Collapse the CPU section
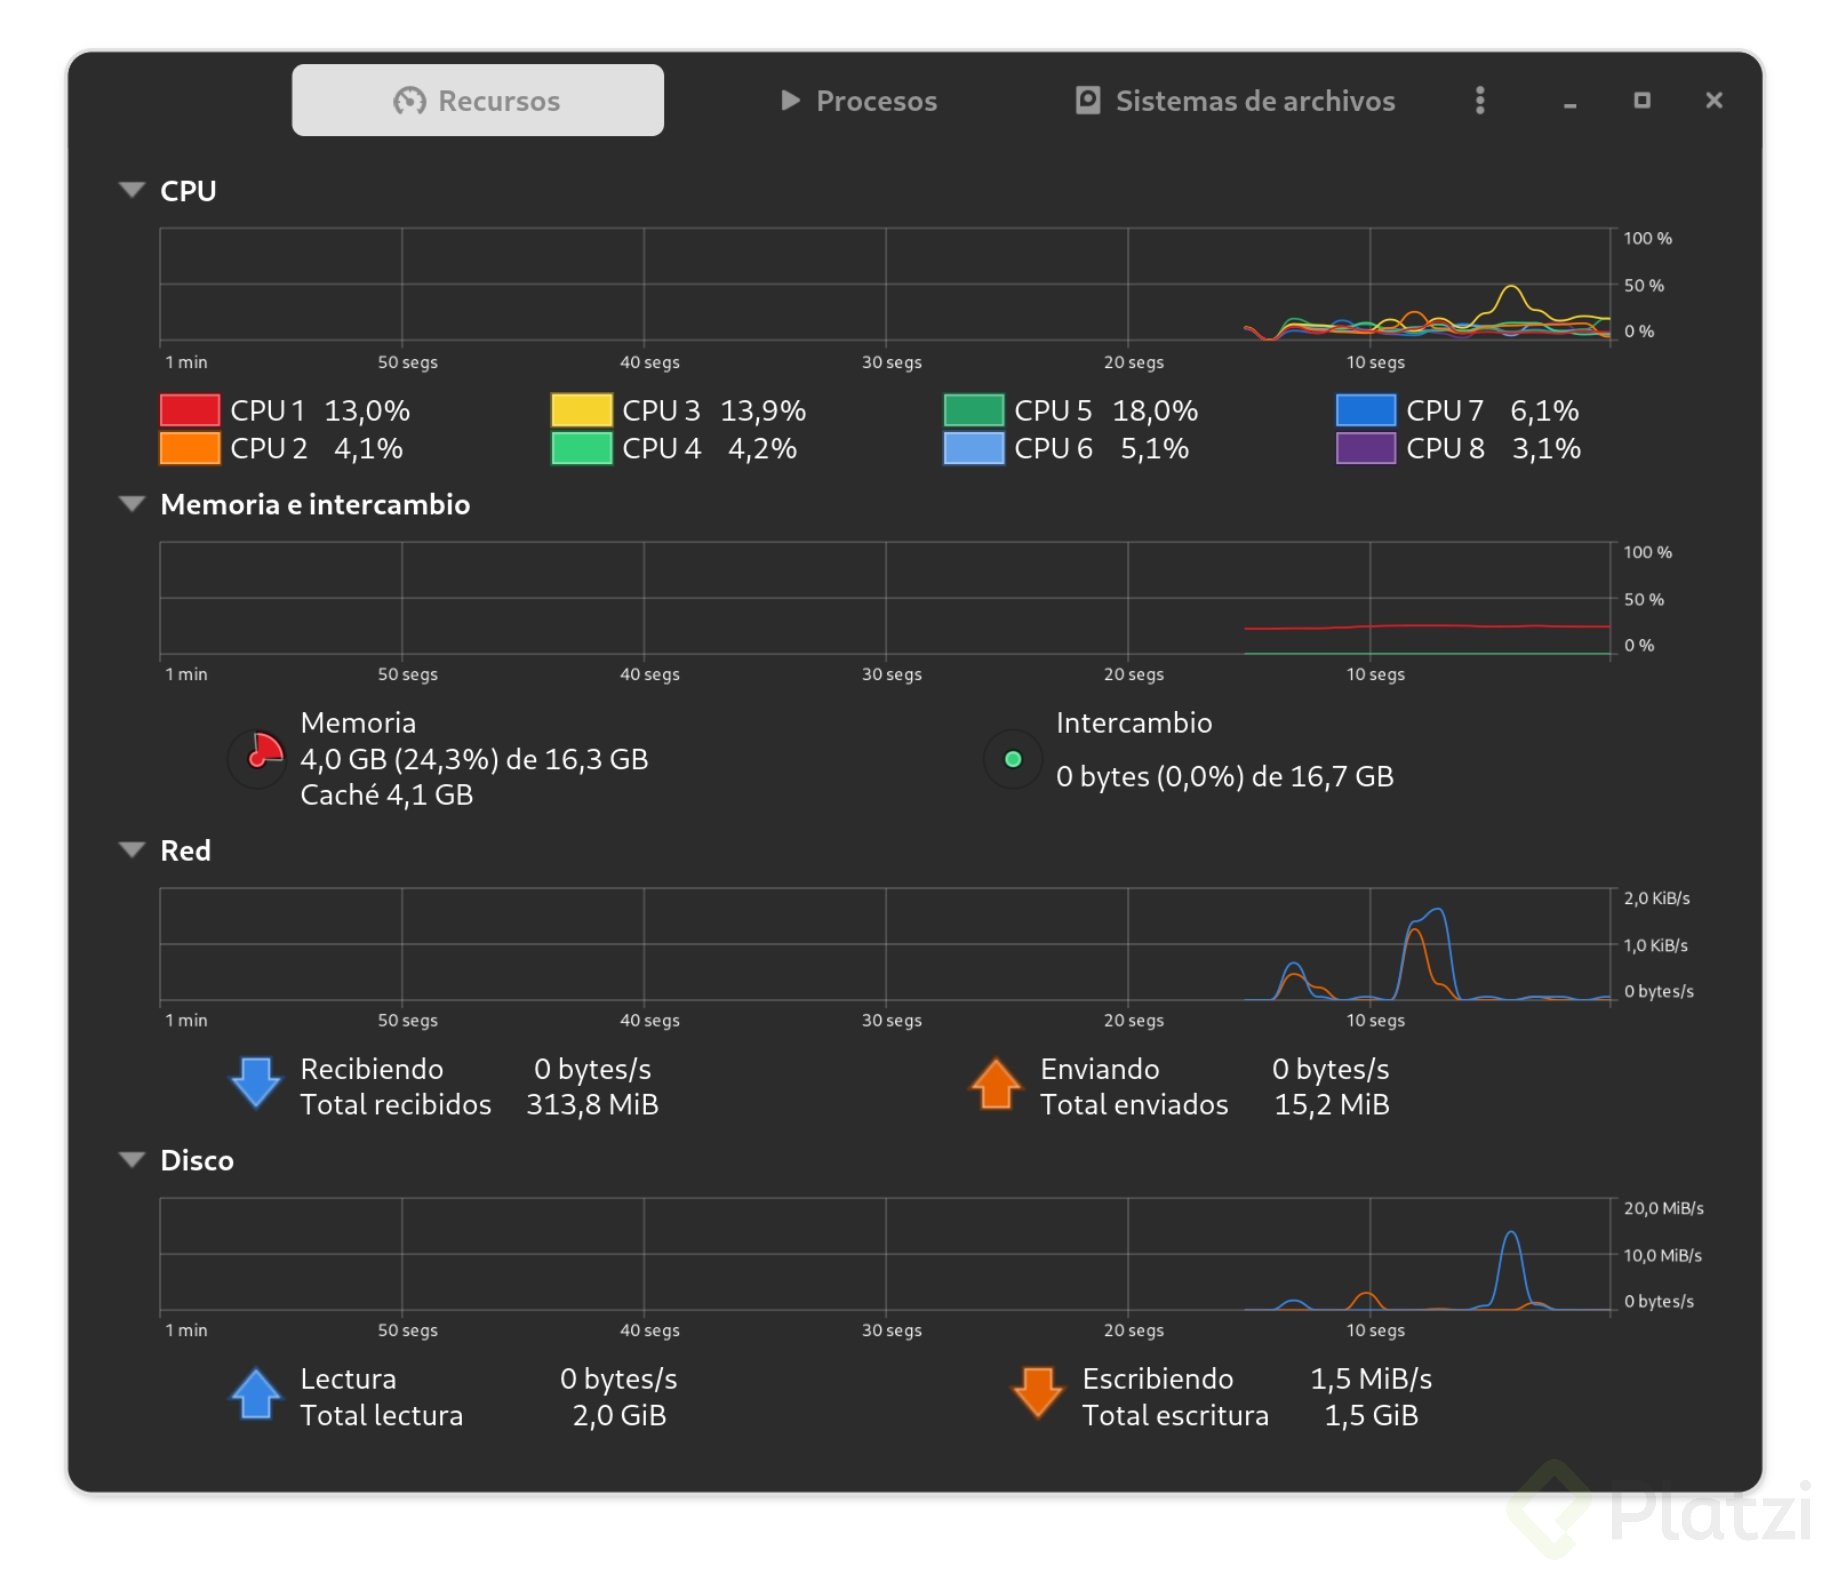This screenshot has height=1576, width=1830. tap(132, 190)
